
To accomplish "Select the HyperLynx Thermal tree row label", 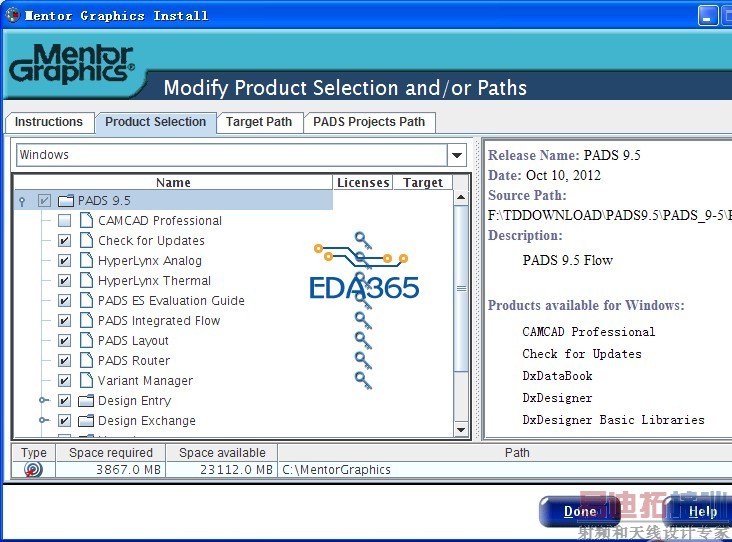I will tap(155, 281).
